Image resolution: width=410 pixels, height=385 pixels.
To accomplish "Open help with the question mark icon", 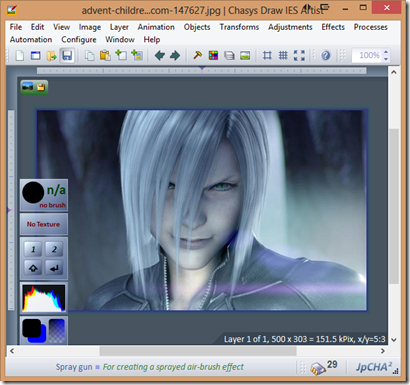I will [325, 55].
